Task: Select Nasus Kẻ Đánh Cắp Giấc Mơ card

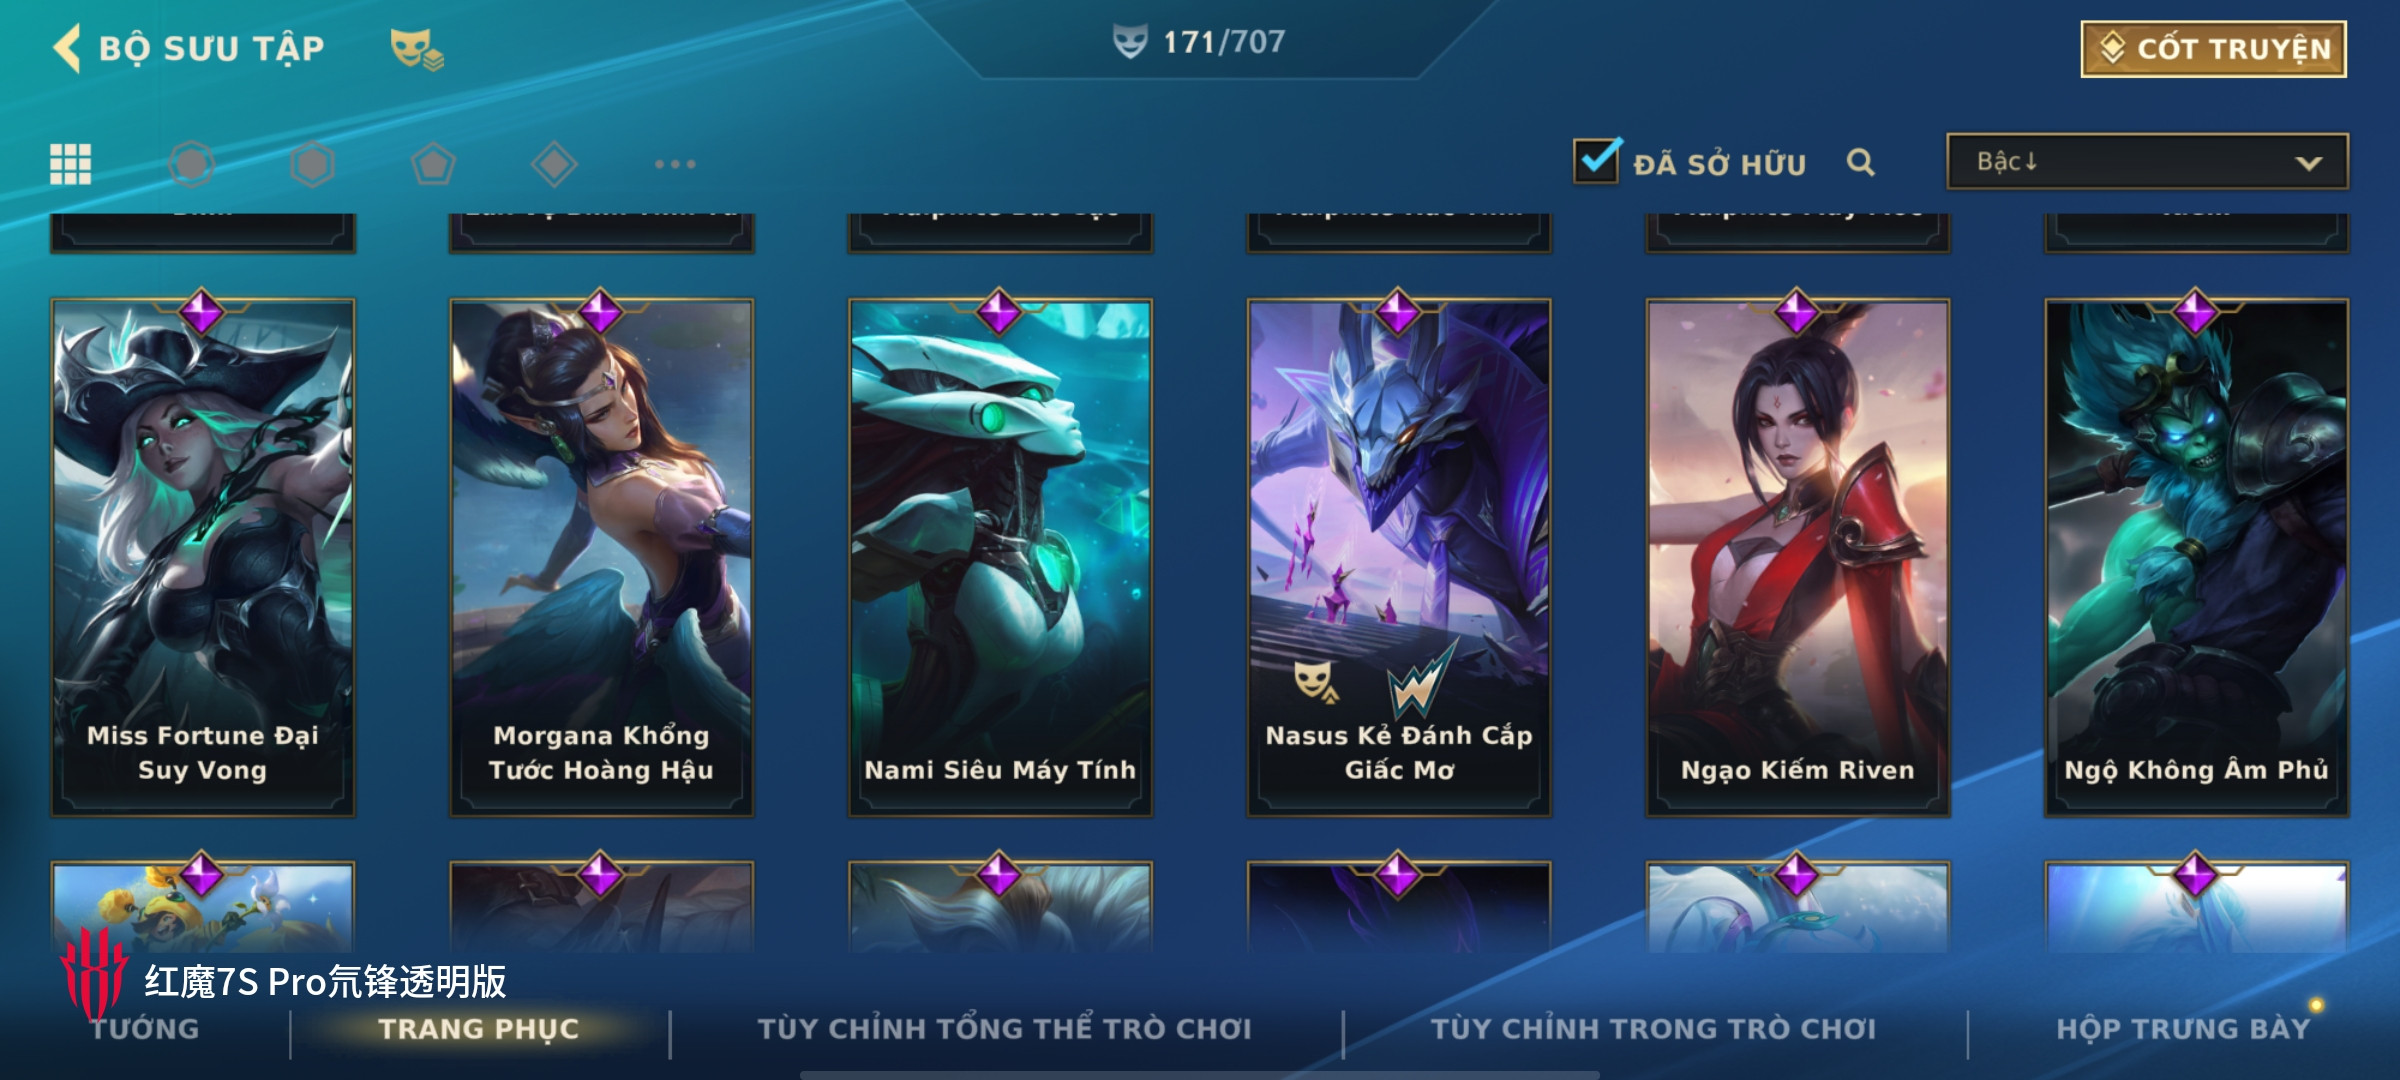Action: pos(1399,557)
